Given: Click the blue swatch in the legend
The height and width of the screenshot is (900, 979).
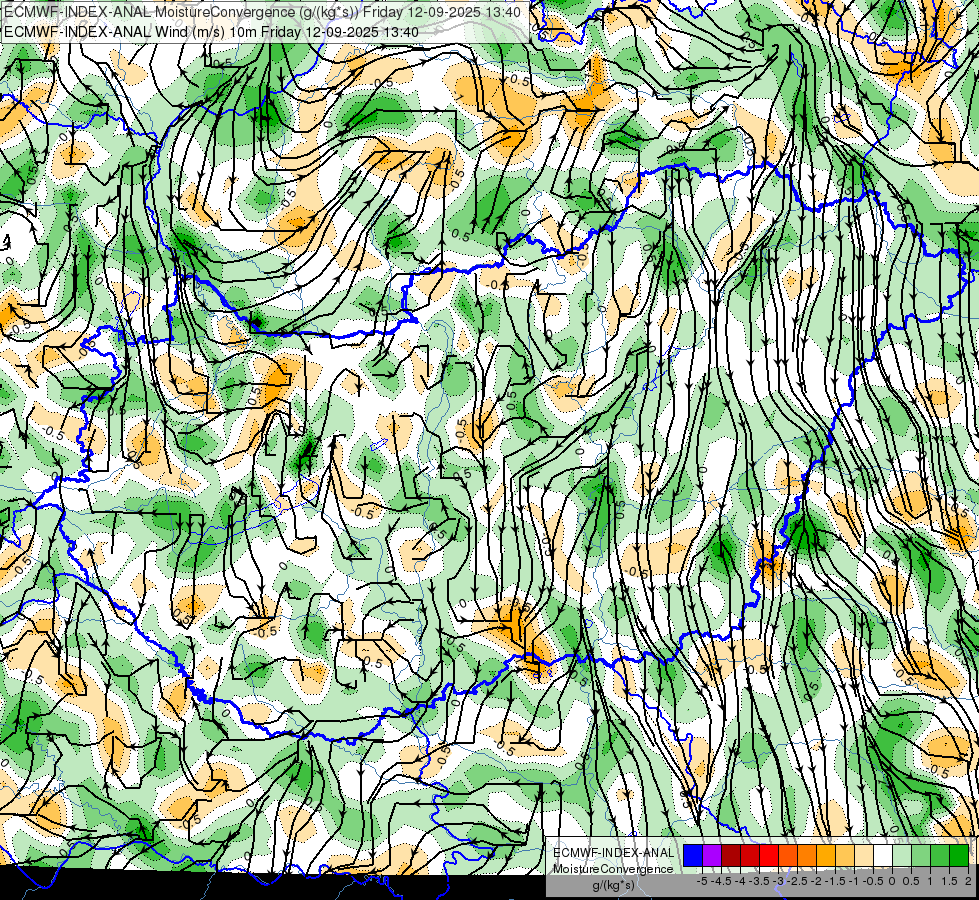Looking at the screenshot, I should coord(693,855).
